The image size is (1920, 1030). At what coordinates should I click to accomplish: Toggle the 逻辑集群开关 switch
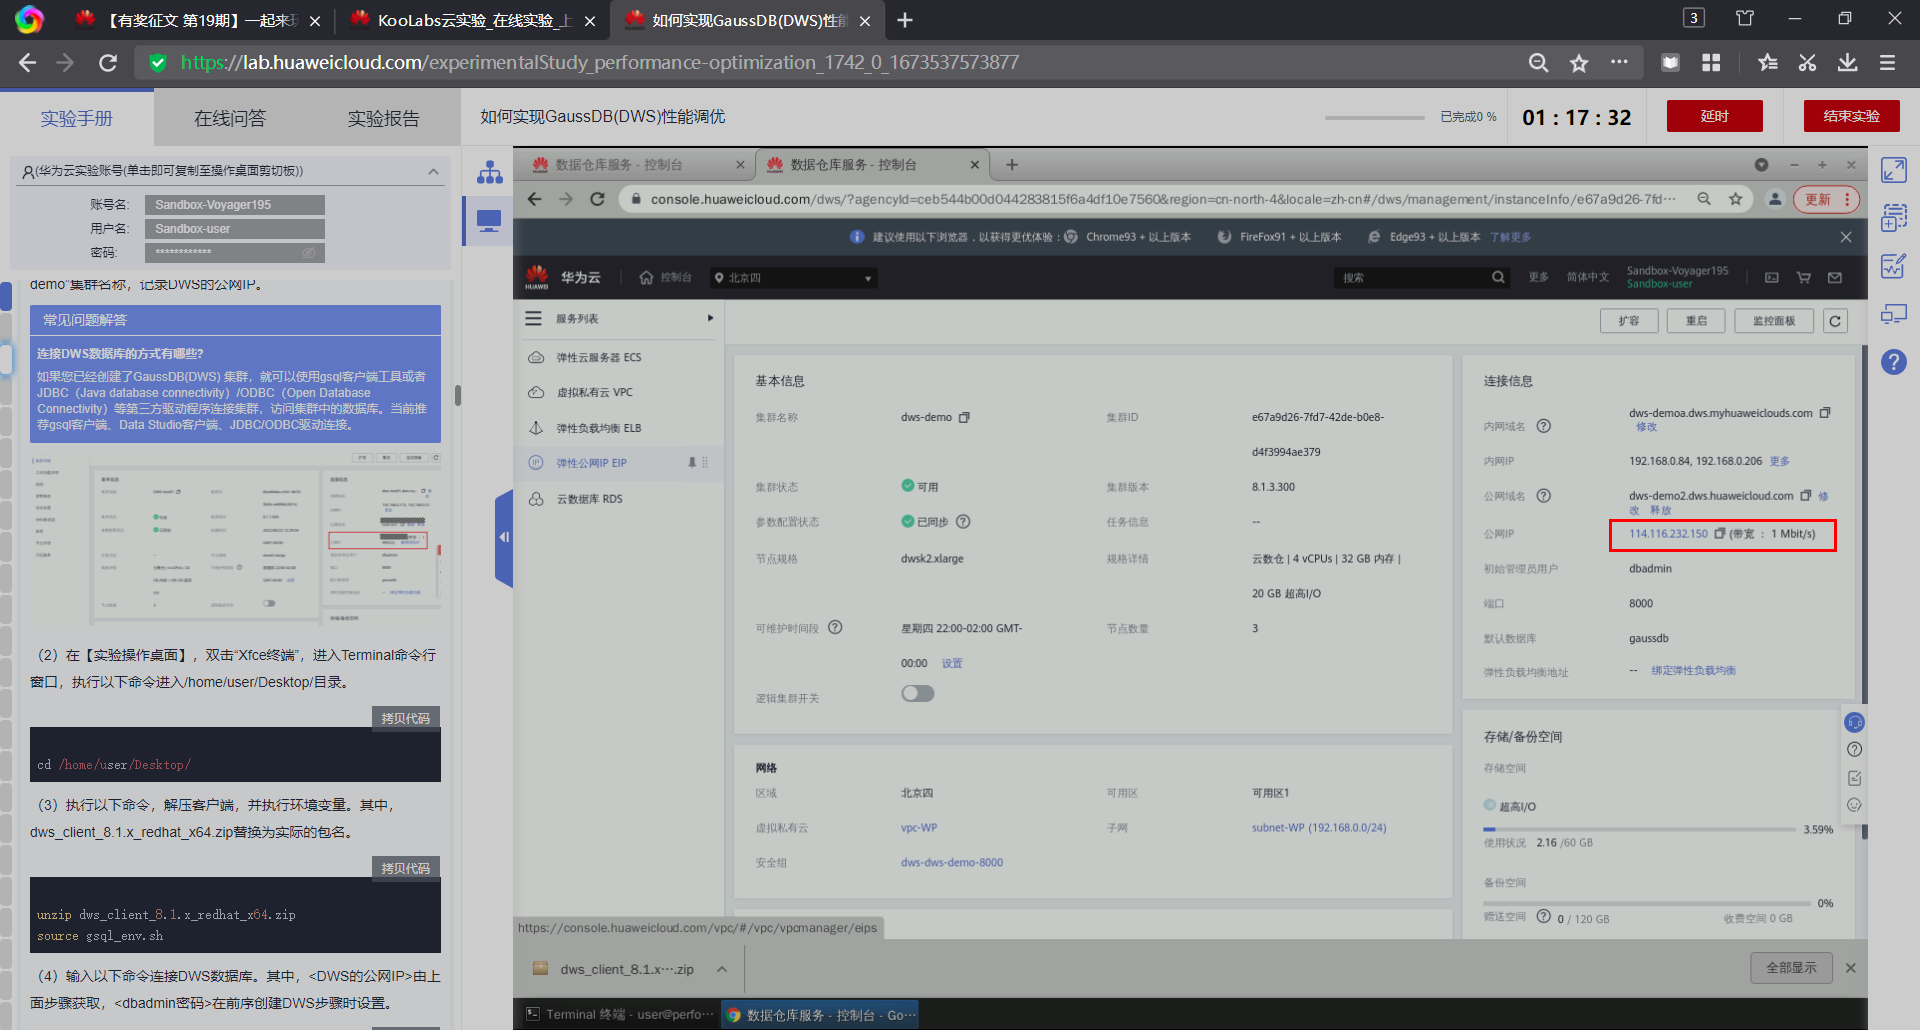tap(917, 694)
